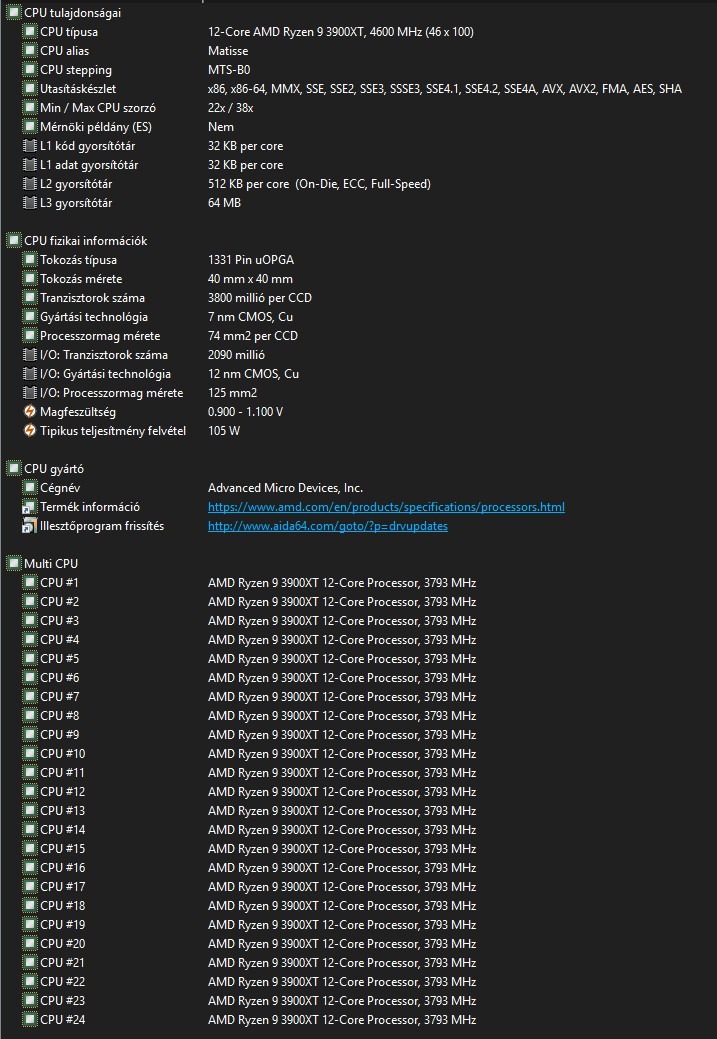Select the CPU #24 entry
The image size is (717, 1039).
click(62, 1020)
